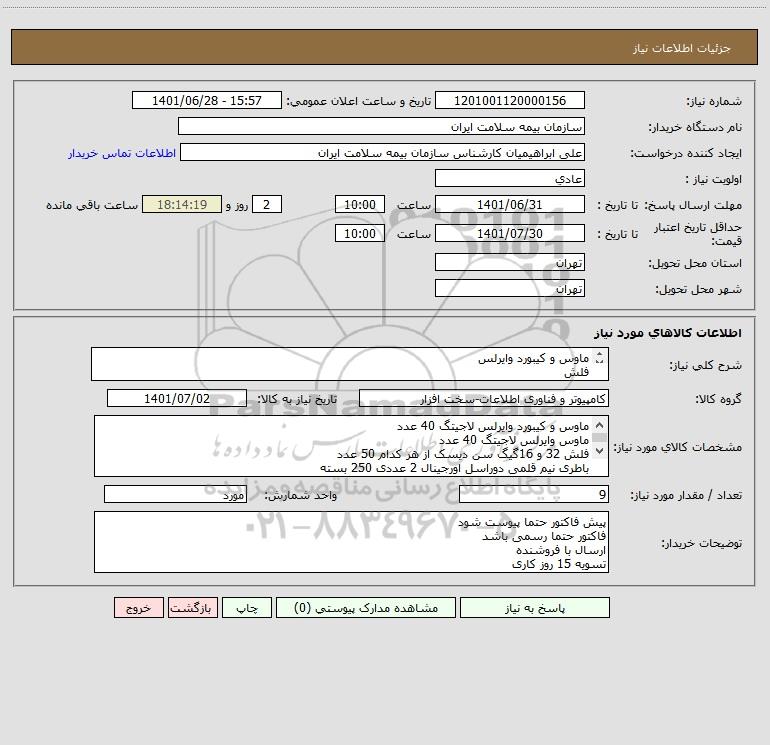Click response deadline time 10:00 field
The image size is (770, 745).
[359, 204]
